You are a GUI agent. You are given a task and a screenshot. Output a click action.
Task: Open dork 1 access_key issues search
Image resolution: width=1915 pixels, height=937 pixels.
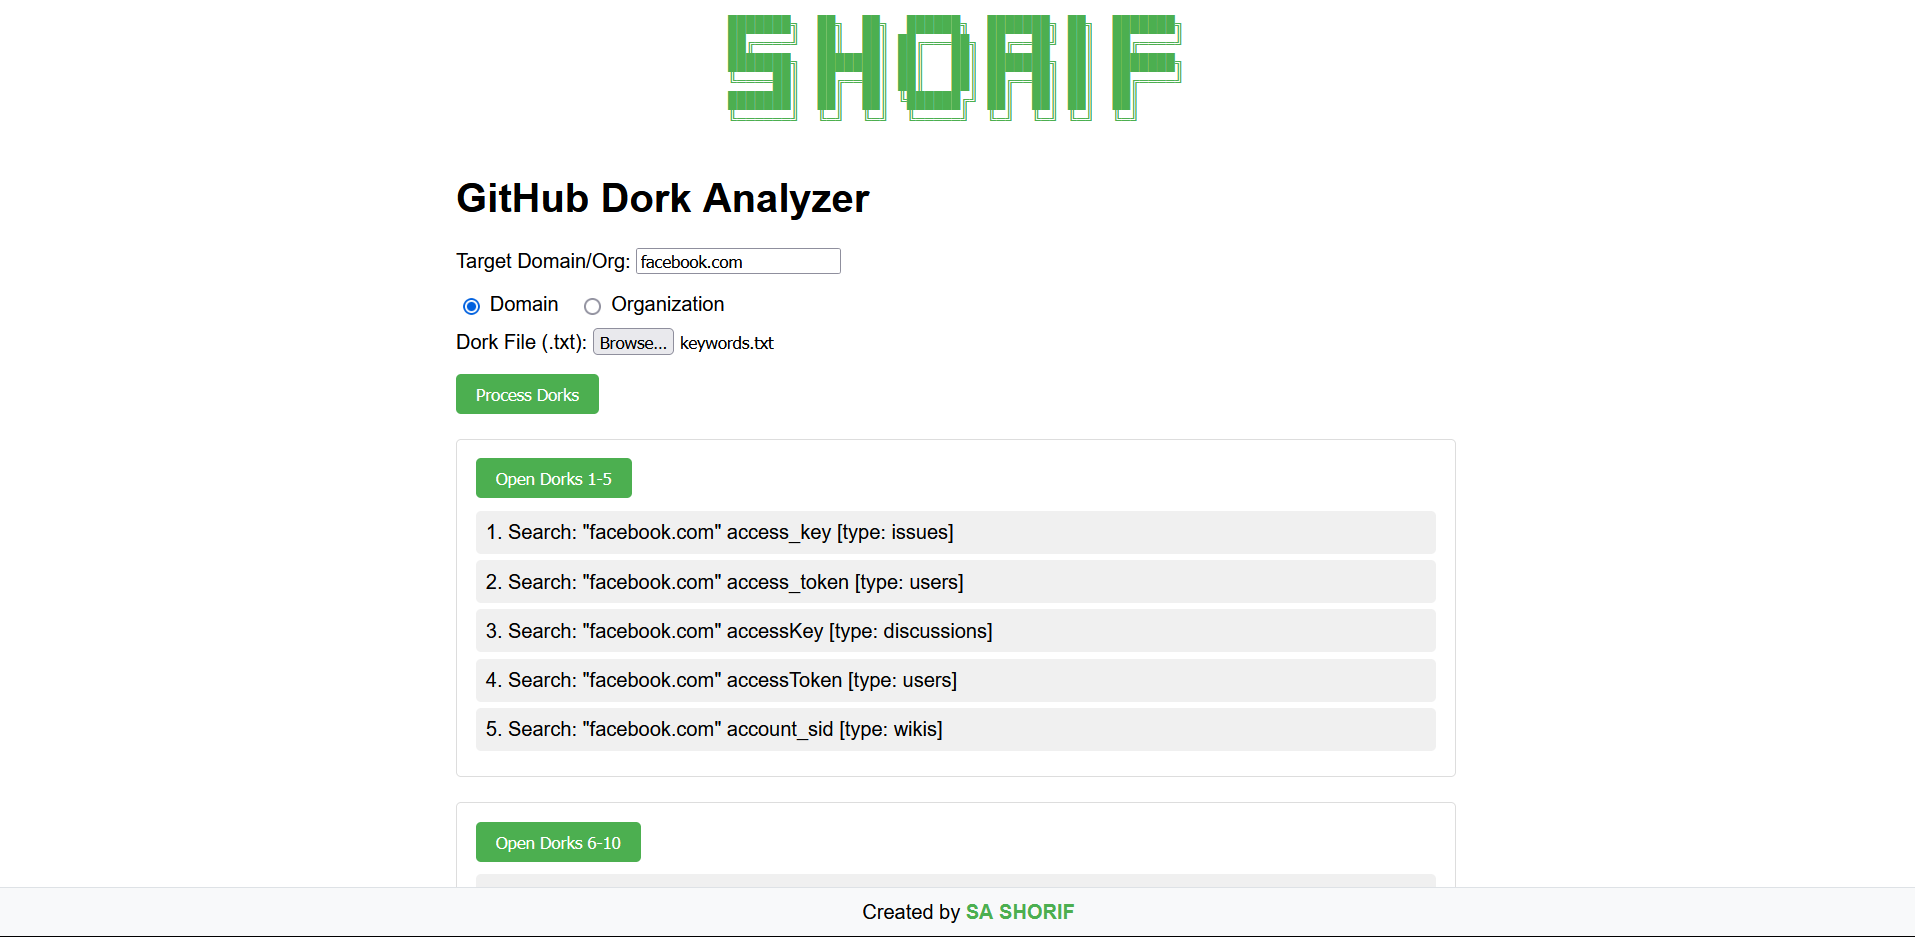(955, 532)
